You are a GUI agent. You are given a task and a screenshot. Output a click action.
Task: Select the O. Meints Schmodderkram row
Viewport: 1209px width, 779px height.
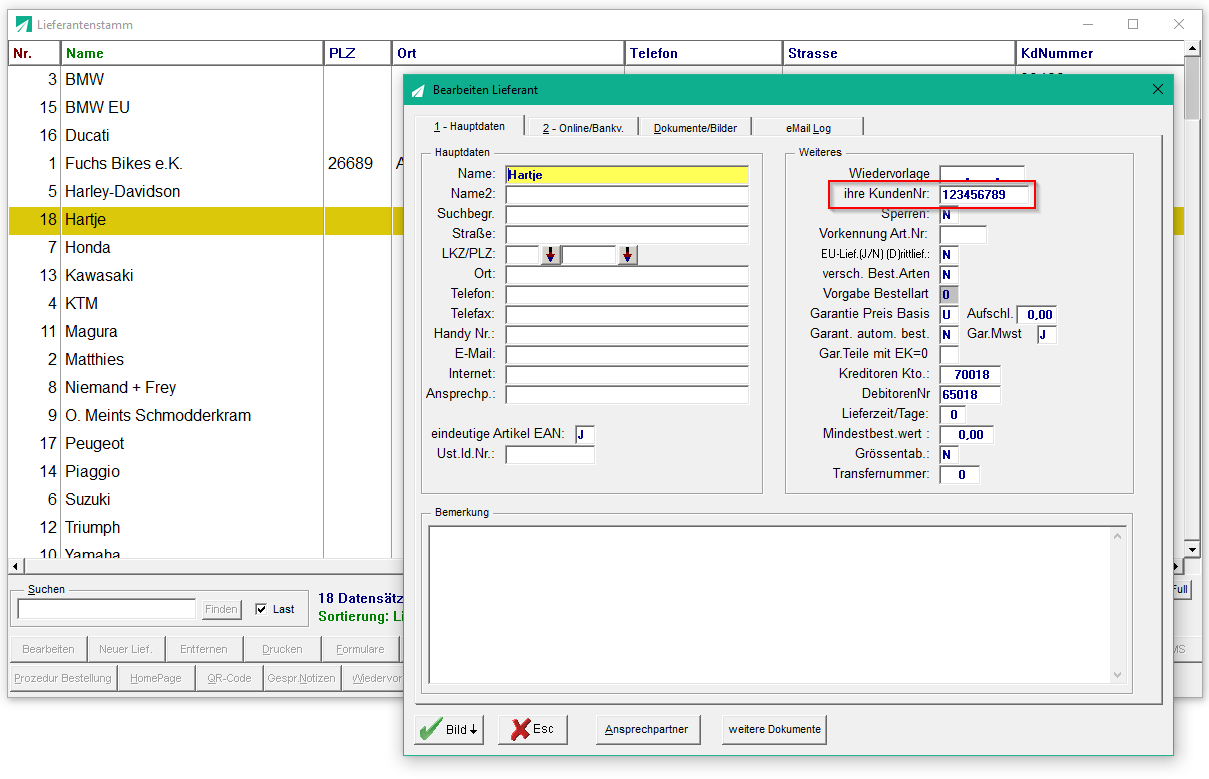[206, 415]
